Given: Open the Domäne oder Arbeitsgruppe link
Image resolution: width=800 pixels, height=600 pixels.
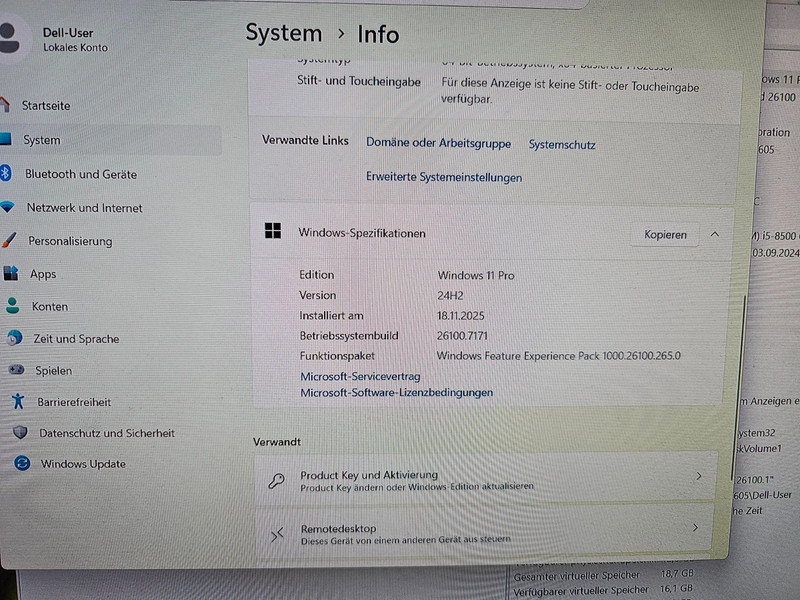Looking at the screenshot, I should tap(438, 144).
